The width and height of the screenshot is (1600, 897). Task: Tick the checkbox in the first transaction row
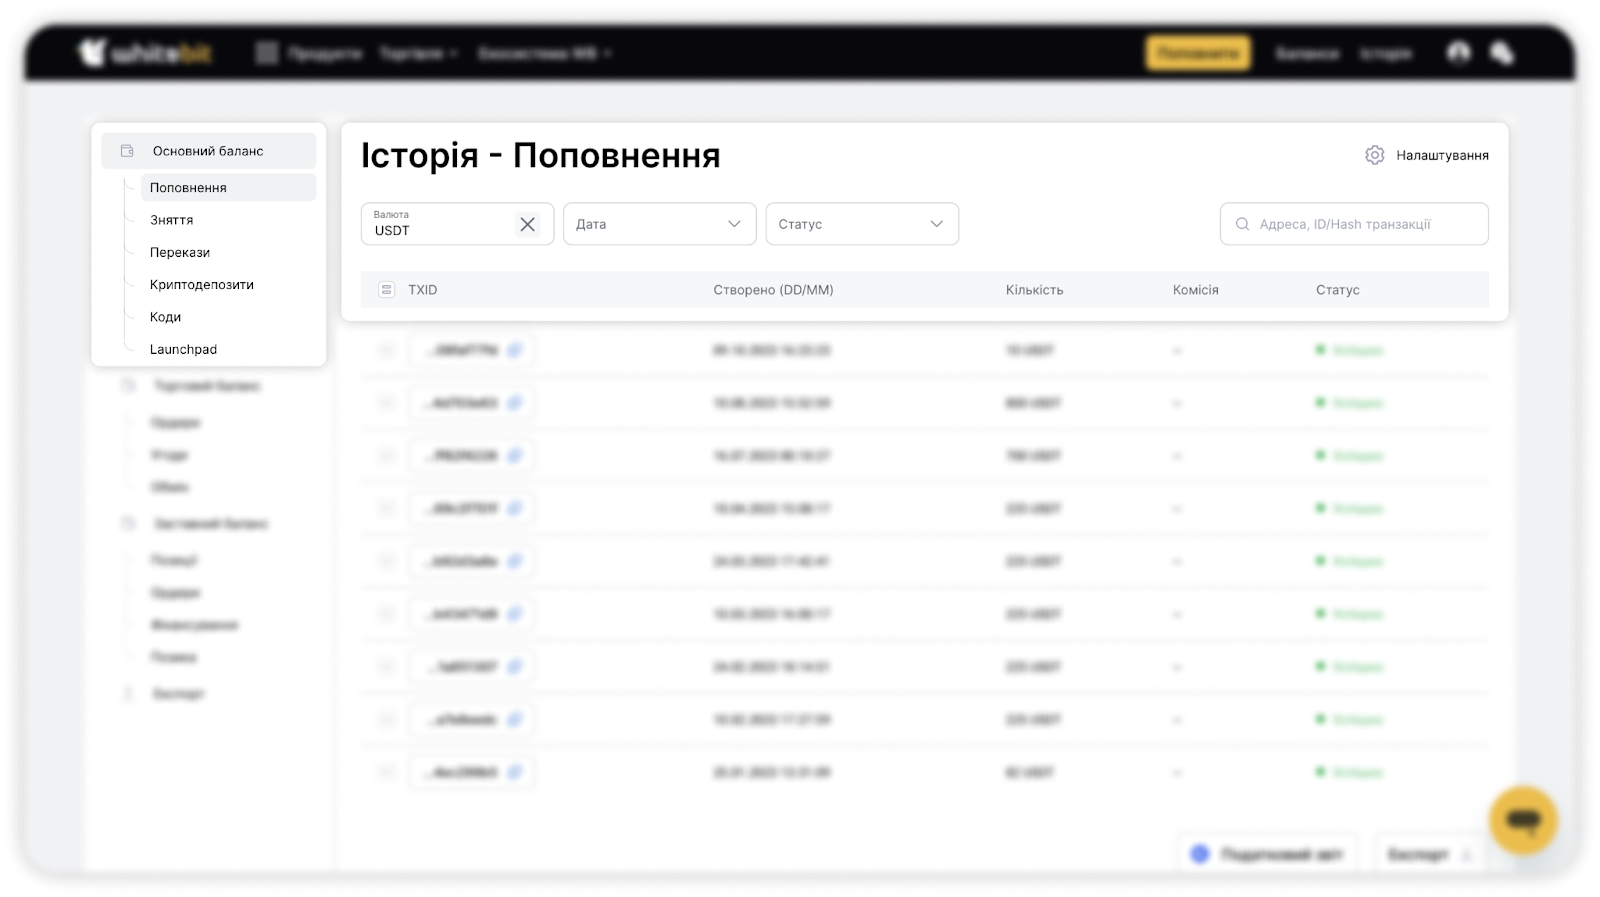386,350
